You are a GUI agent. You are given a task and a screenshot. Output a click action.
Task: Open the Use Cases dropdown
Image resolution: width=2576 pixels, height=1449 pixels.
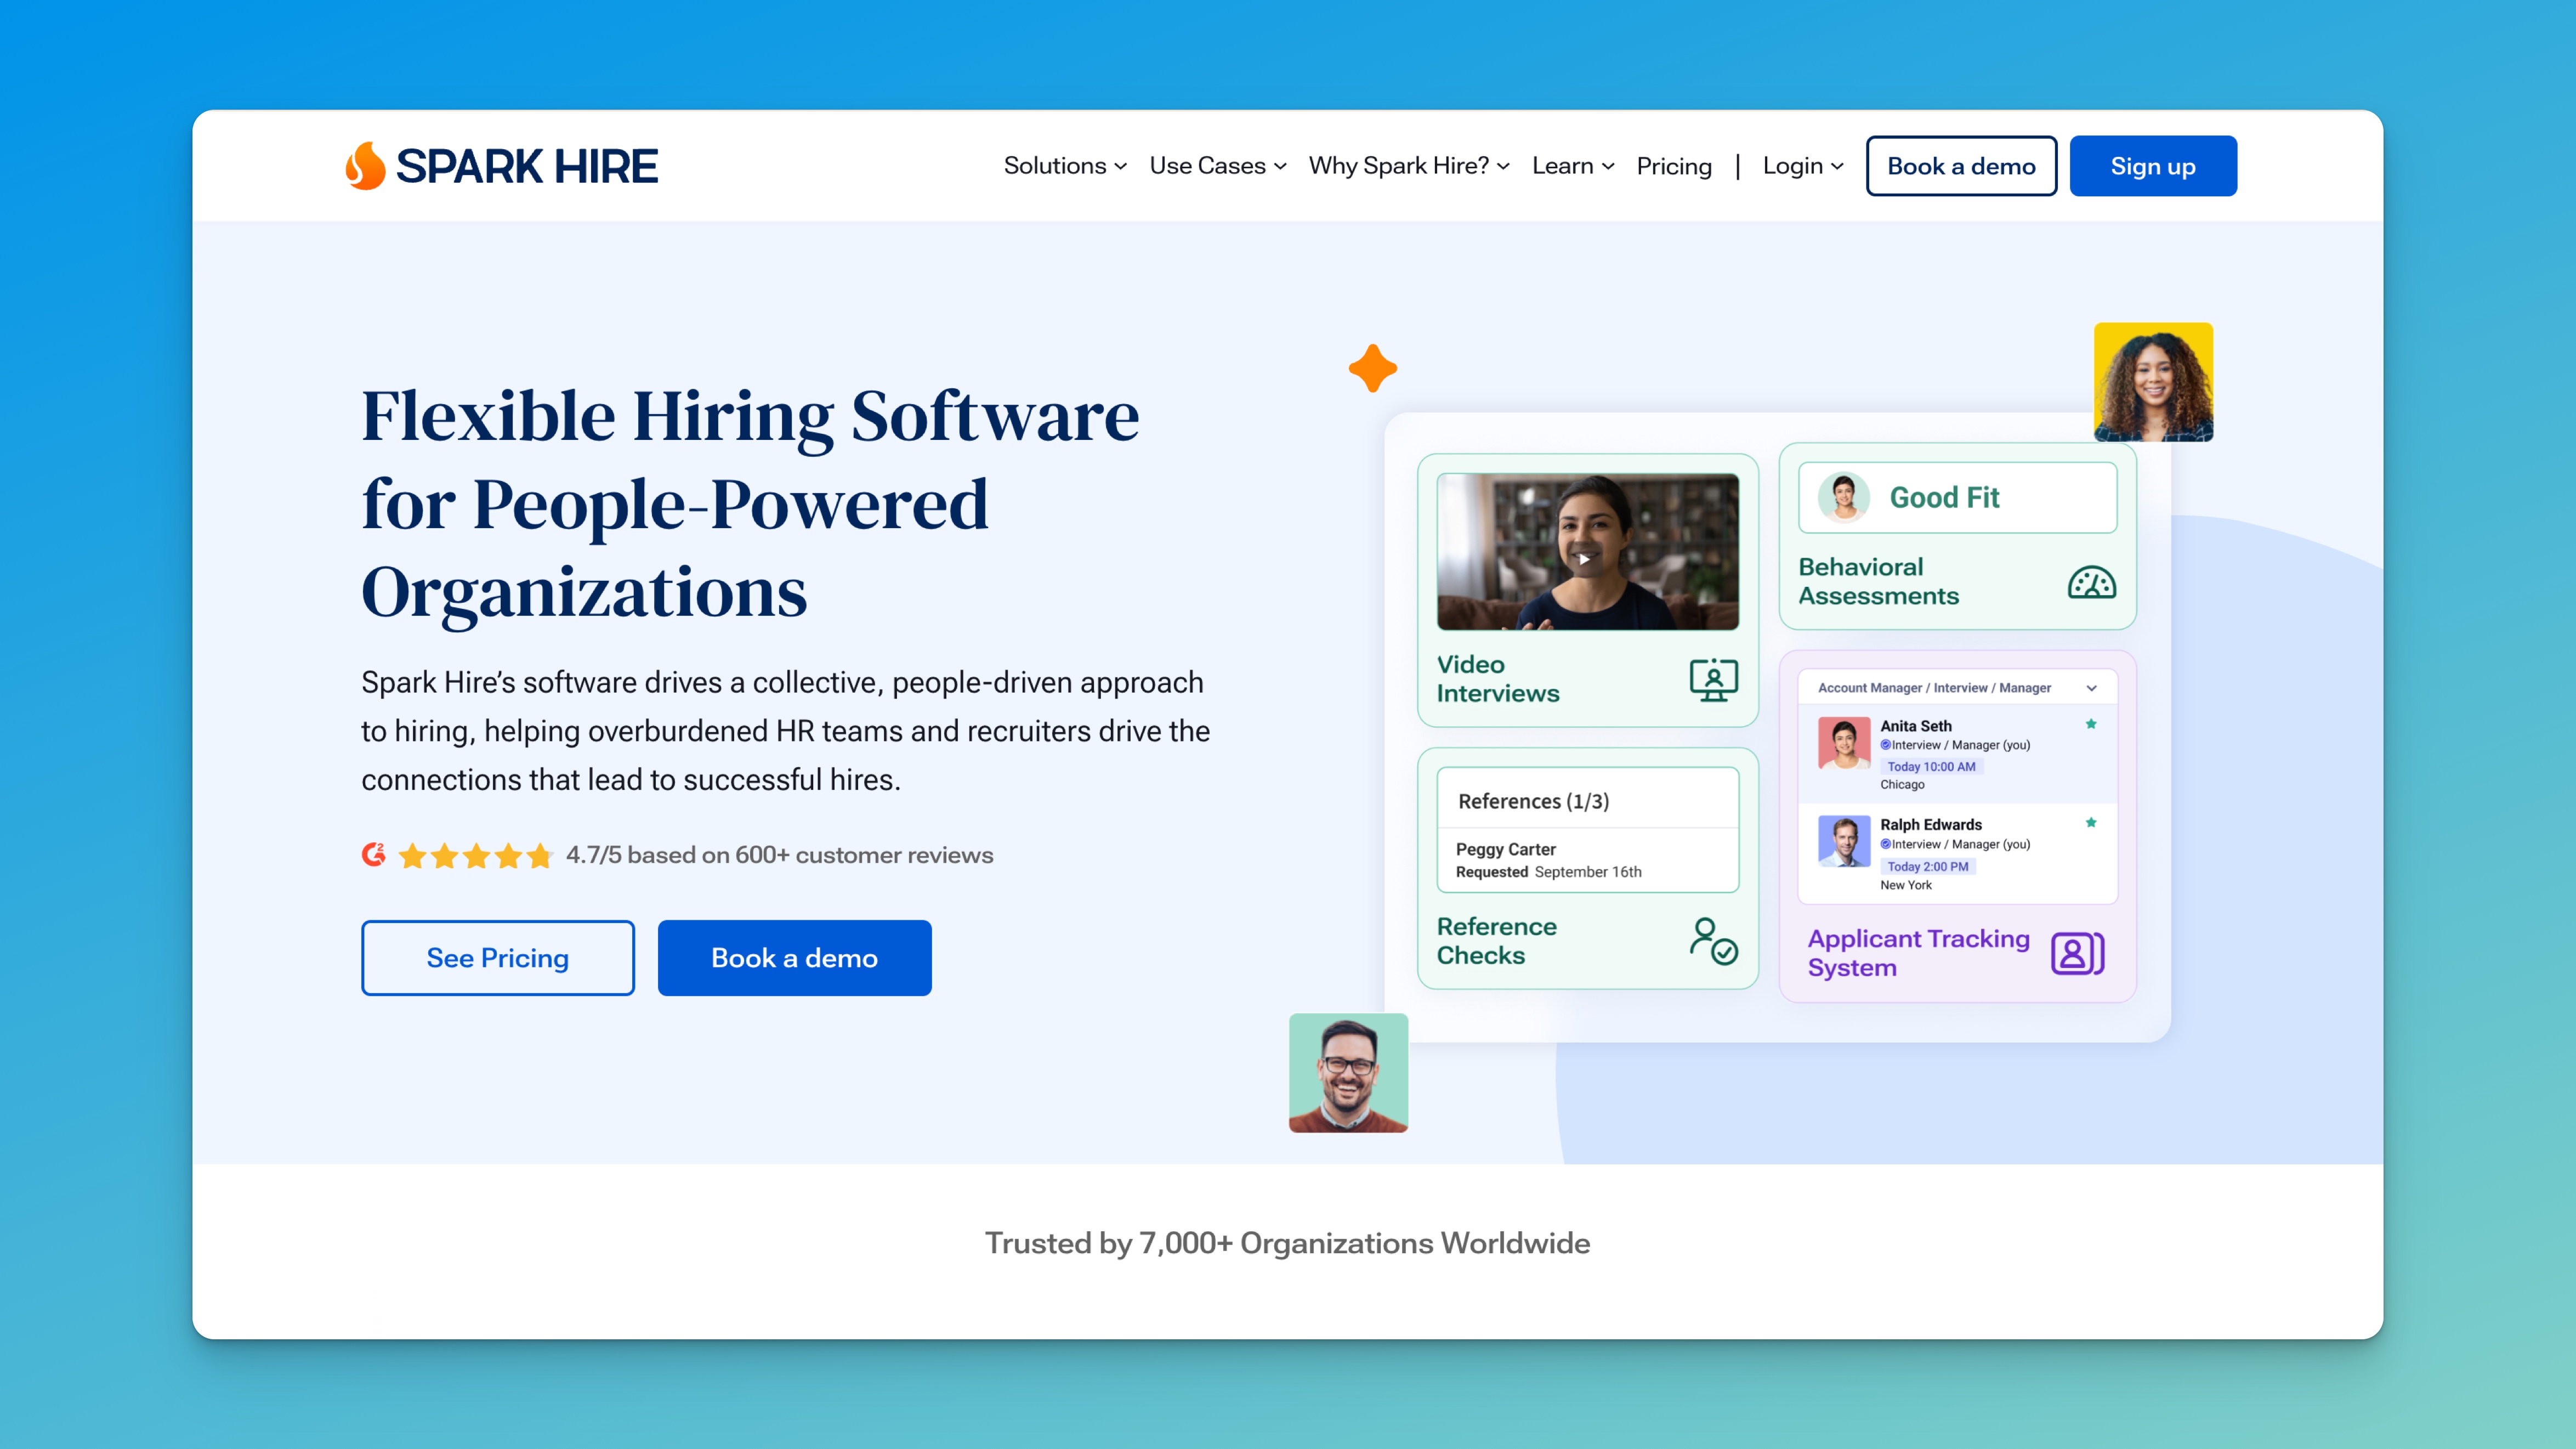pos(1217,166)
